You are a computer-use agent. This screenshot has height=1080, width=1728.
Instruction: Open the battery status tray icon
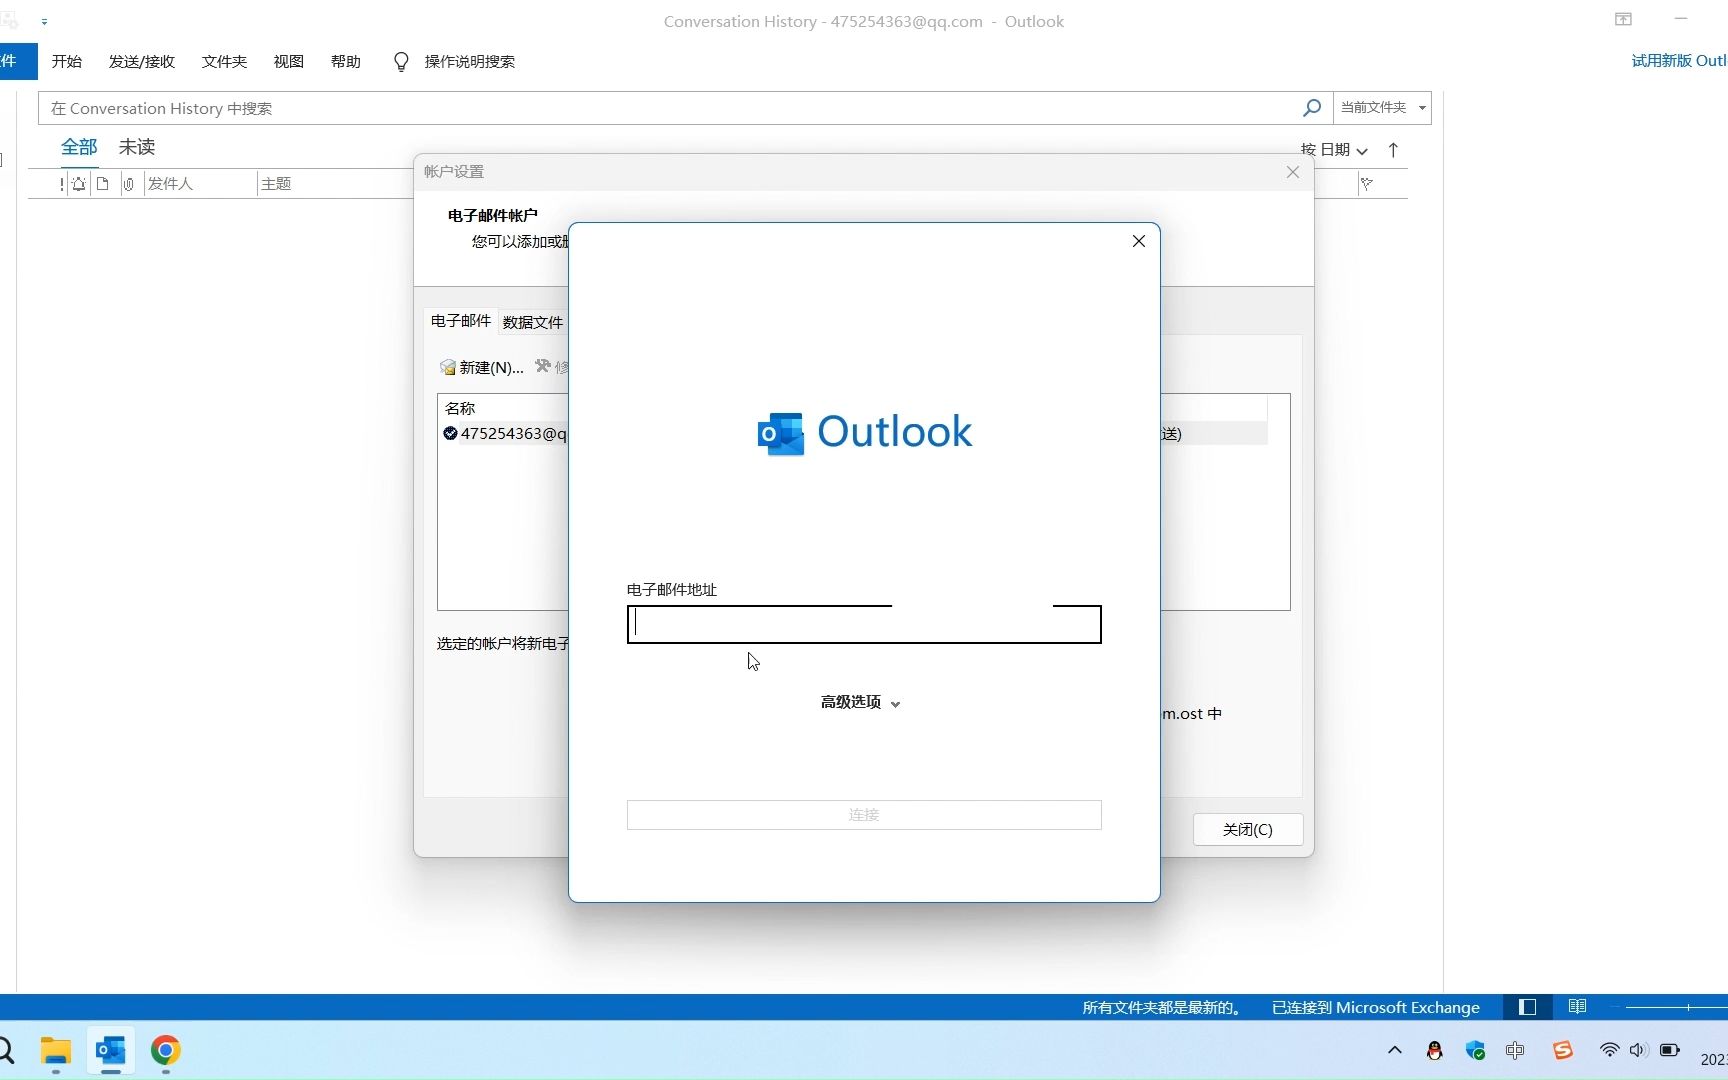pyautogui.click(x=1670, y=1050)
